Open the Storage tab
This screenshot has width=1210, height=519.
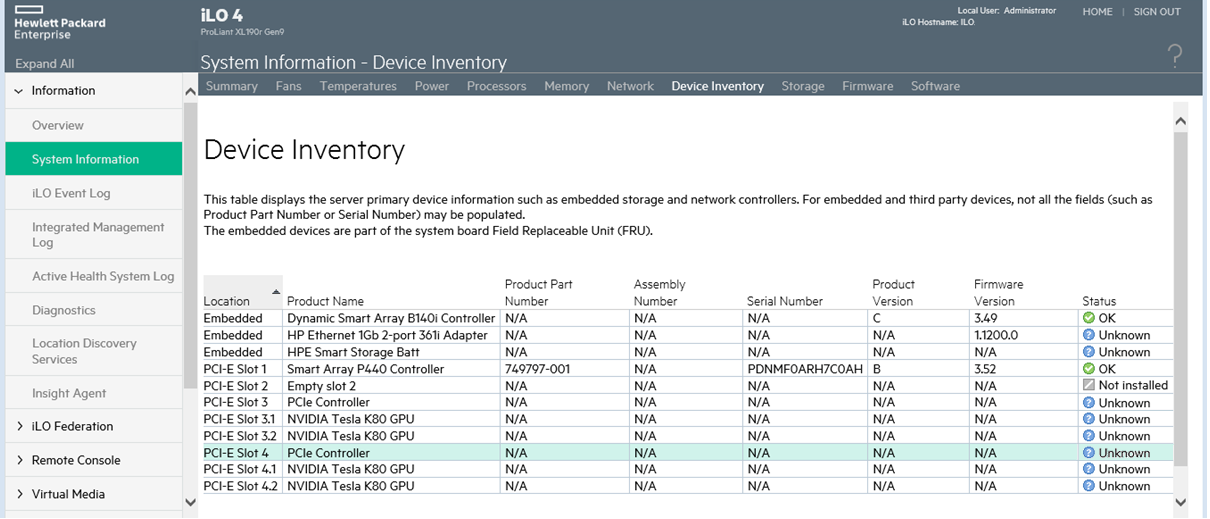click(802, 86)
